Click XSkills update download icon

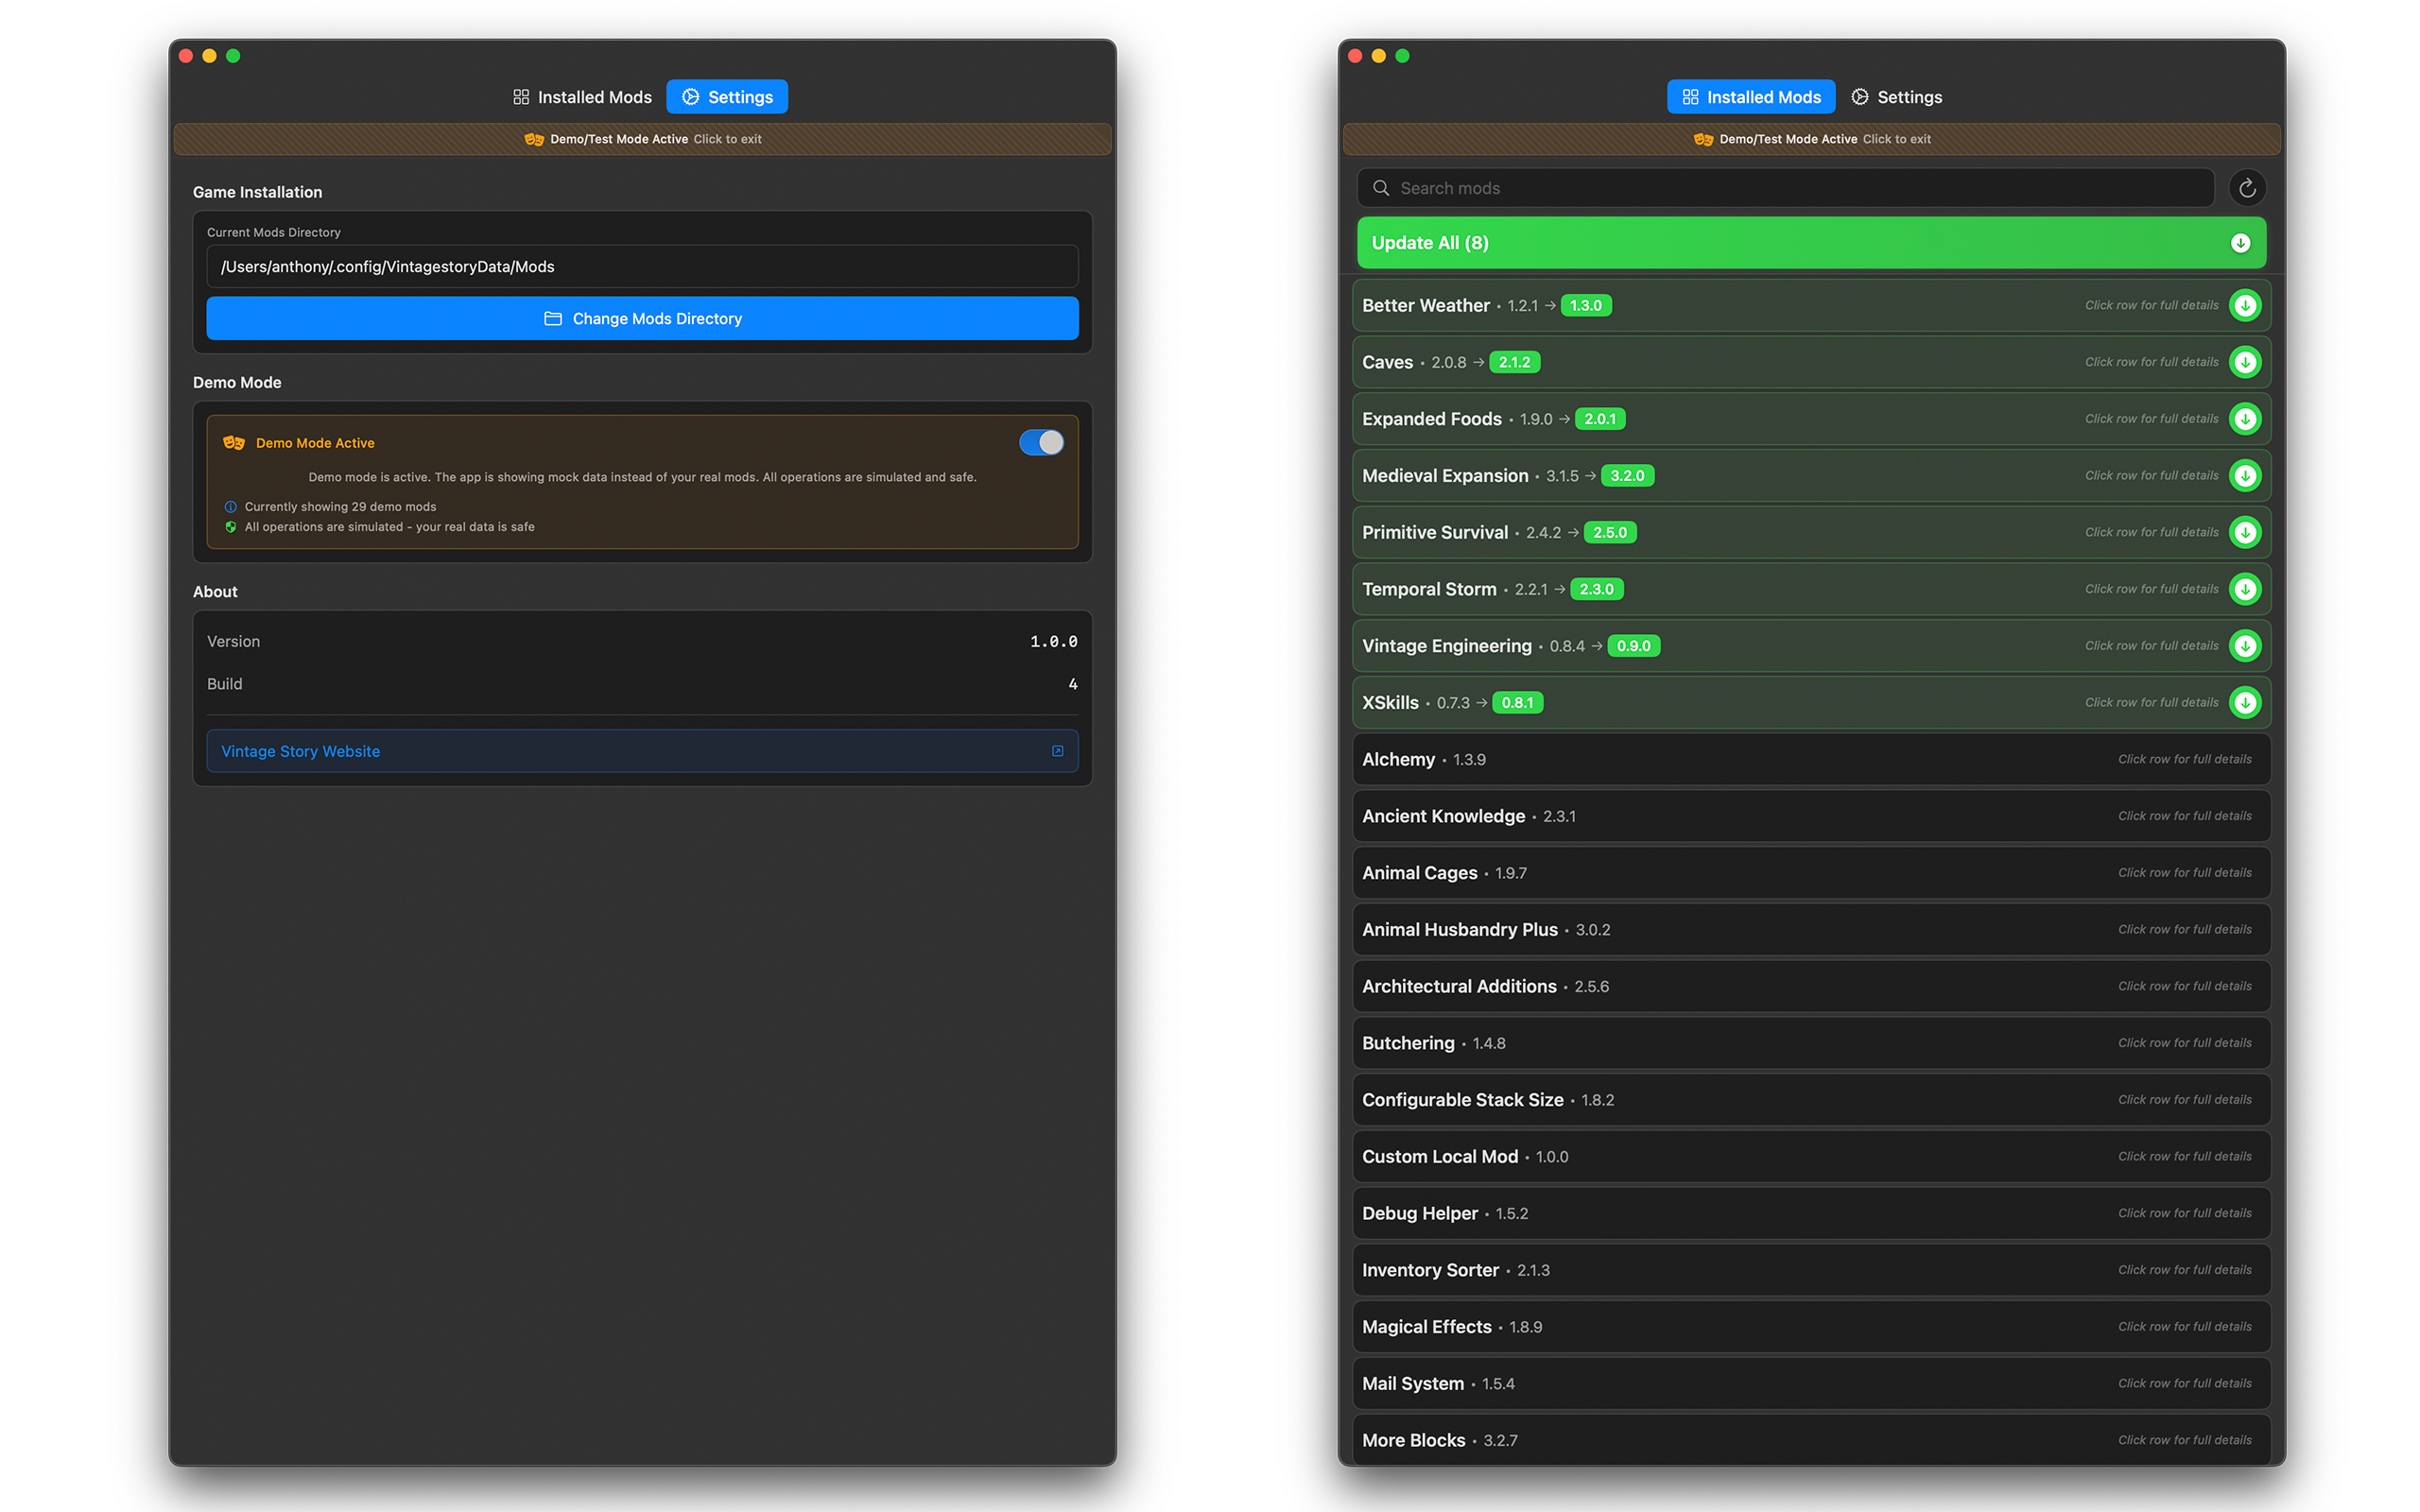[2244, 703]
